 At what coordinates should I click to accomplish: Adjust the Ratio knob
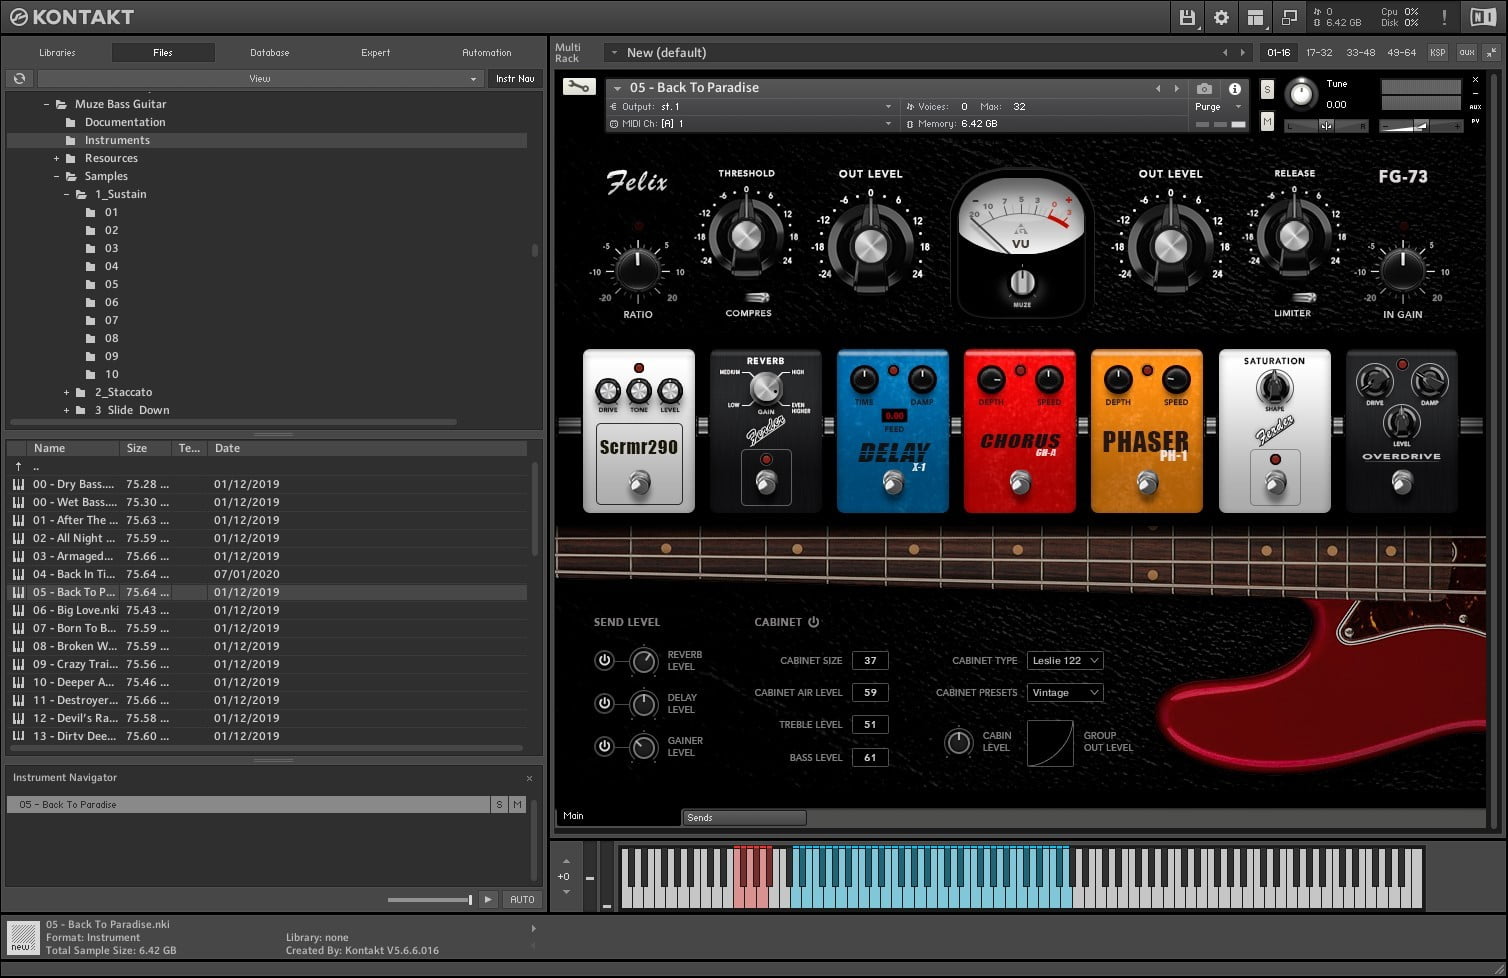tap(638, 270)
